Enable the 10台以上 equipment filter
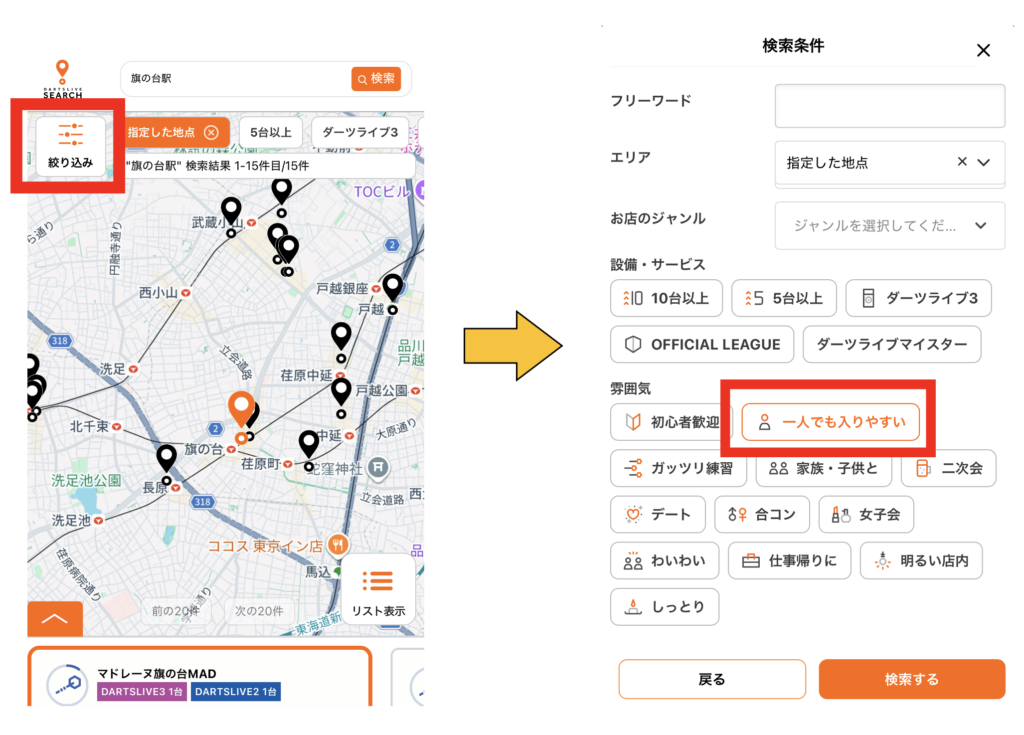 coord(666,298)
